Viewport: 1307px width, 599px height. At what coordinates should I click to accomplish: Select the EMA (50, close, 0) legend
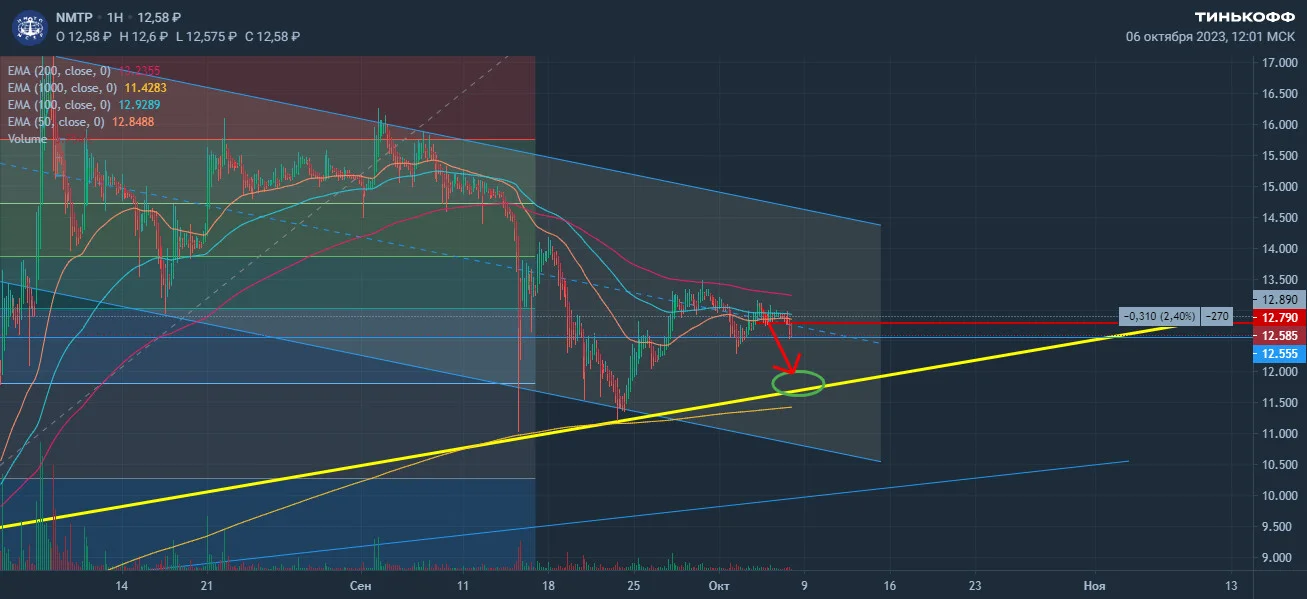[56, 122]
